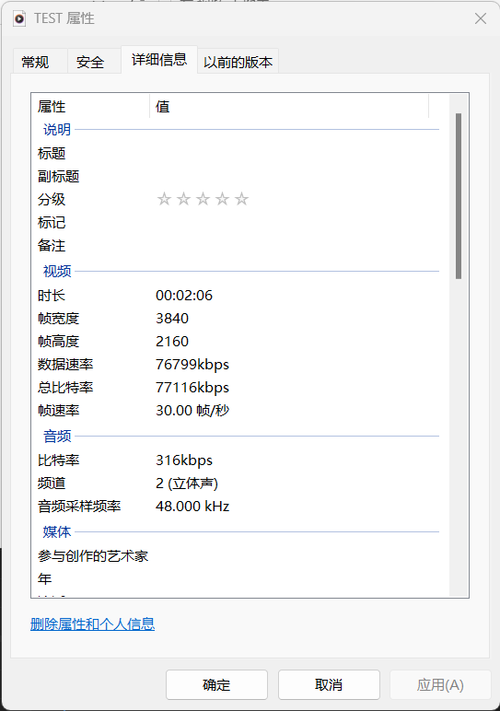The height and width of the screenshot is (711, 500).
Task: Click the 副标题 value field
Action: pos(297,176)
